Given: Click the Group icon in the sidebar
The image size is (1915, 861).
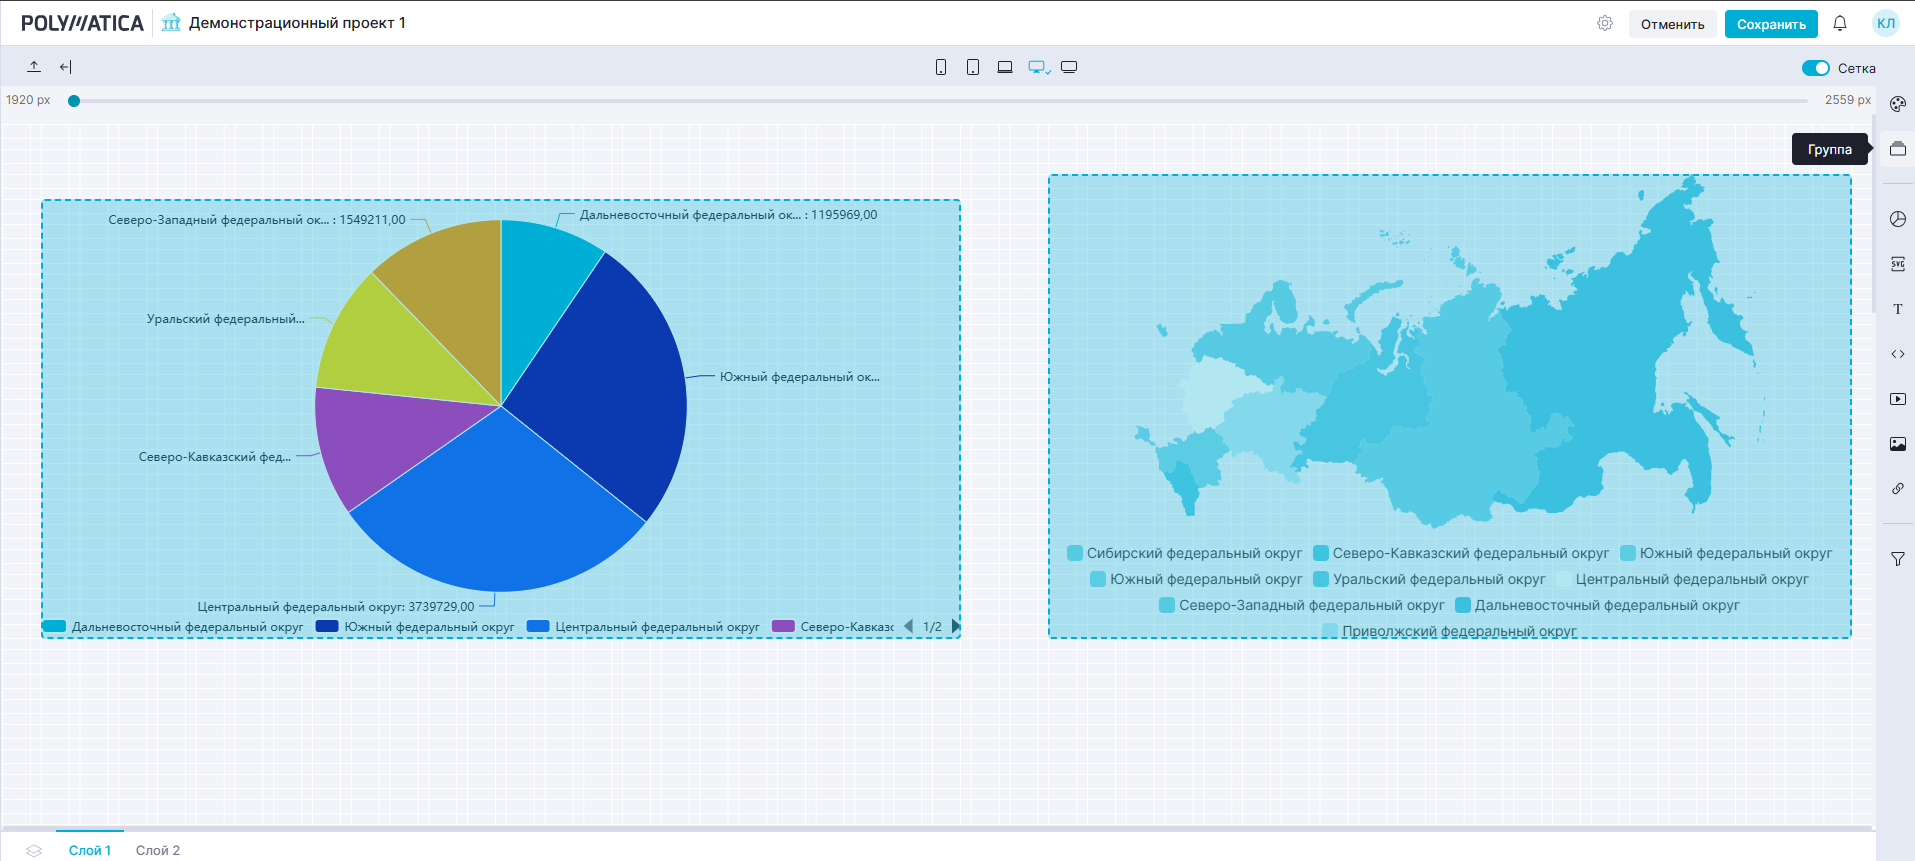Looking at the screenshot, I should coord(1897,149).
